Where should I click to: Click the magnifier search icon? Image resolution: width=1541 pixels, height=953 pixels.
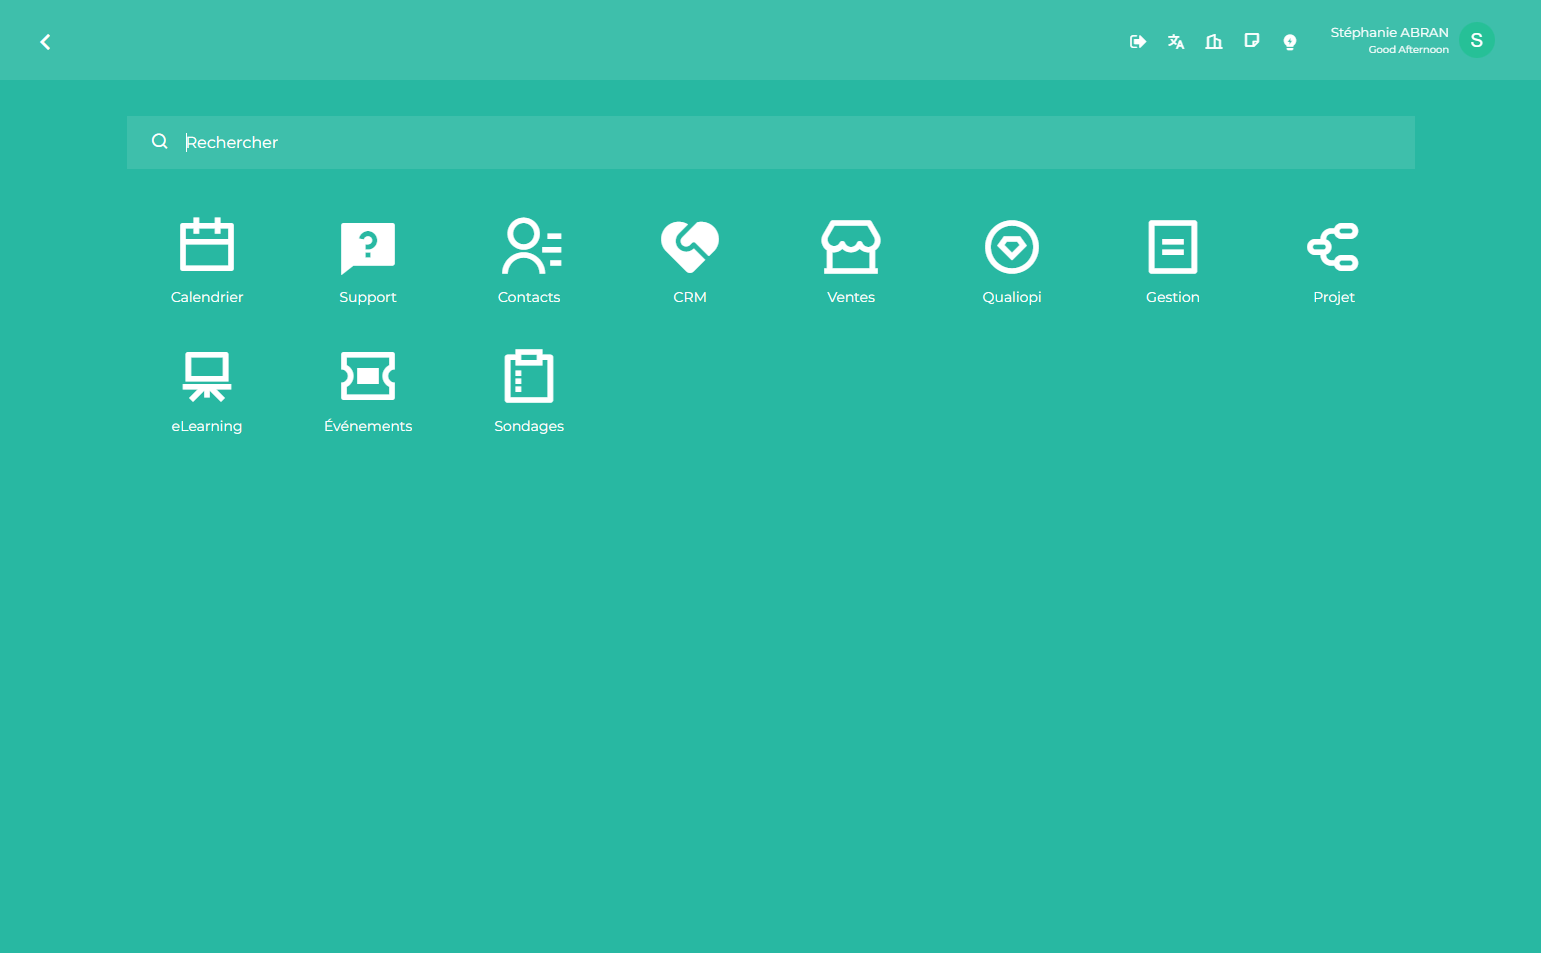pos(160,142)
